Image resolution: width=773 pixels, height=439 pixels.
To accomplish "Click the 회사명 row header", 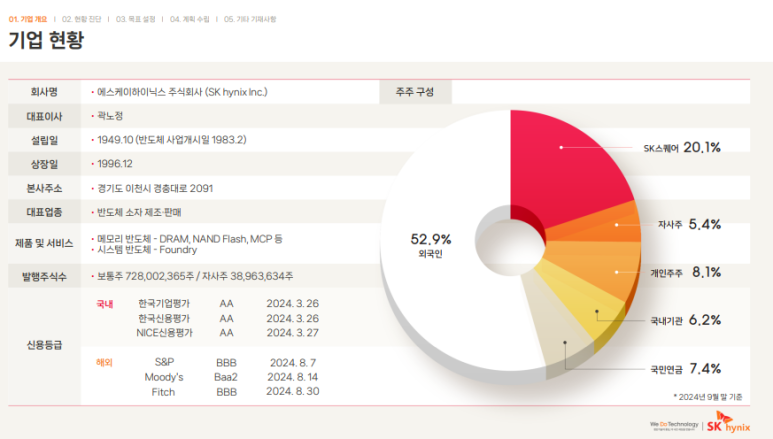I will click(44, 92).
